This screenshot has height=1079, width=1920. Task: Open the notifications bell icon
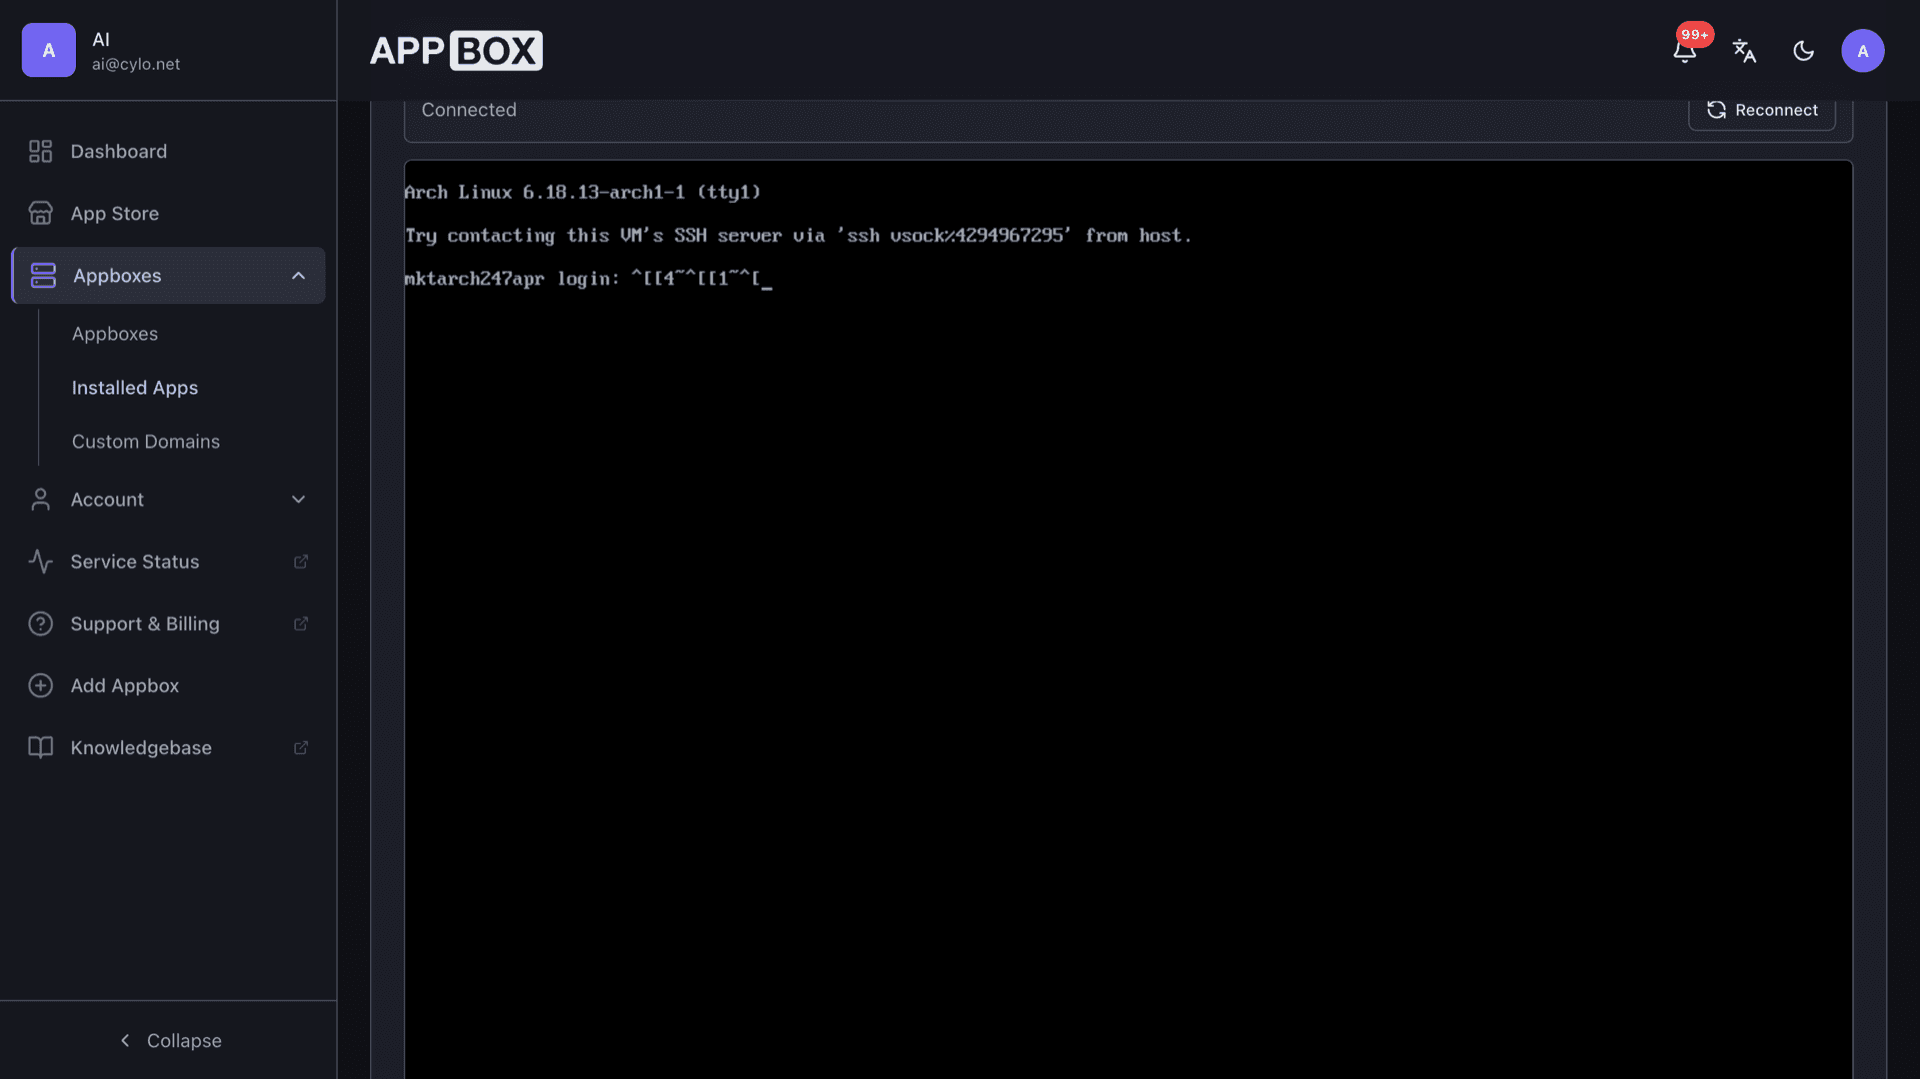pos(1684,51)
